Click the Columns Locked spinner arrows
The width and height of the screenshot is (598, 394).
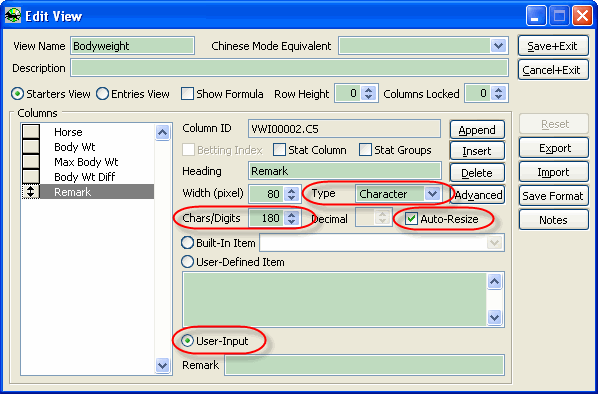[x=498, y=93]
